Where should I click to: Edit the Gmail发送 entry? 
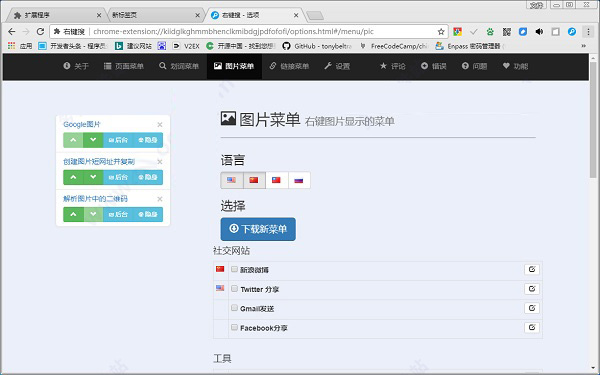[532, 308]
